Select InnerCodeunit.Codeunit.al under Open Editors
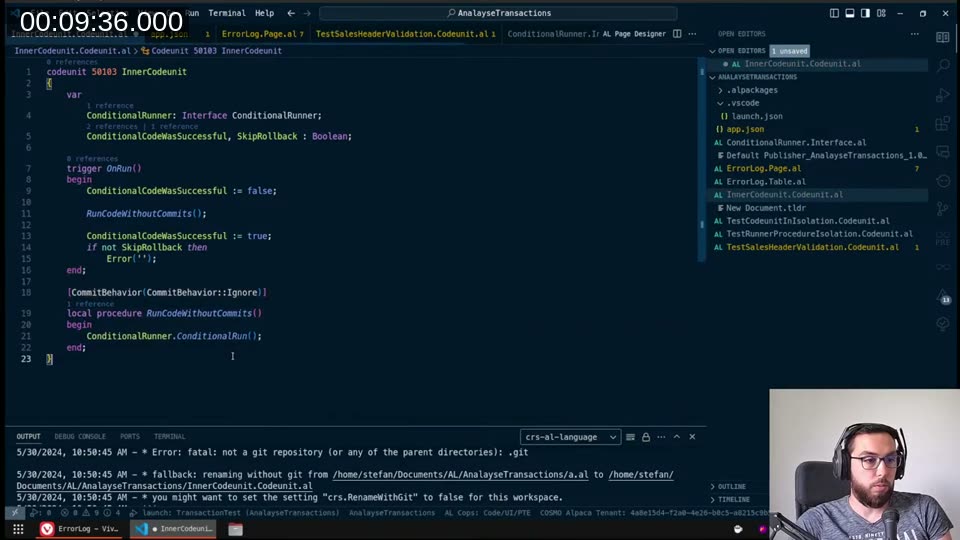960x540 pixels. [x=802, y=64]
